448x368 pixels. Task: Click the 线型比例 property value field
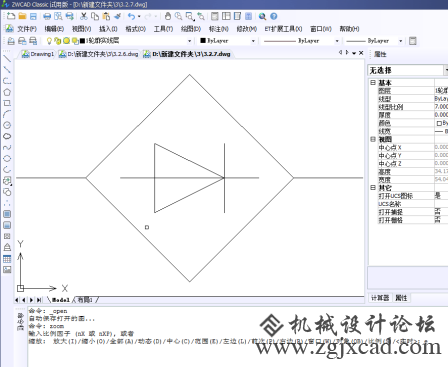[441, 107]
